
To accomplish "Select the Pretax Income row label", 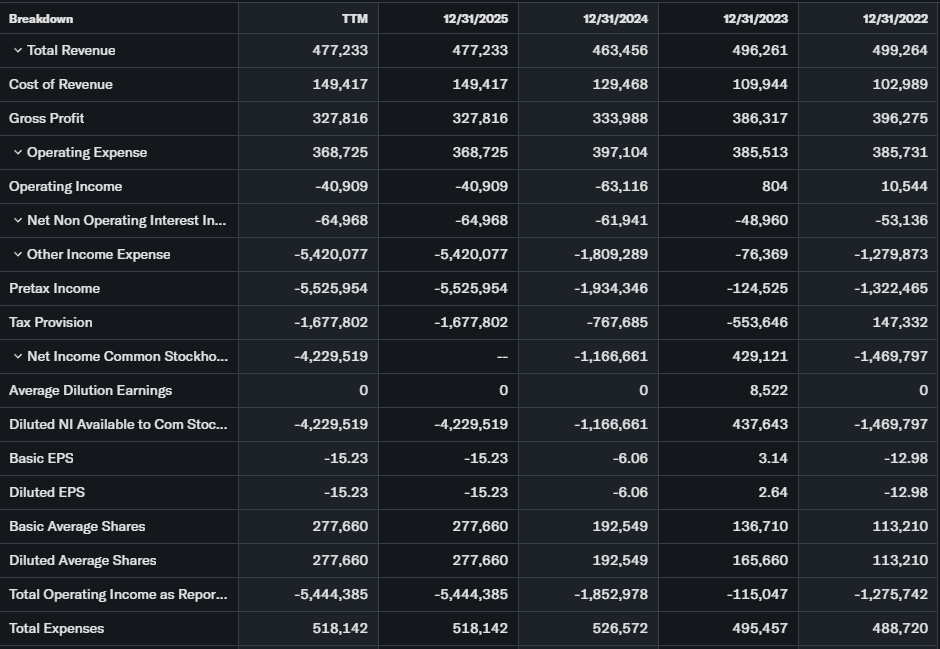I will tap(55, 289).
